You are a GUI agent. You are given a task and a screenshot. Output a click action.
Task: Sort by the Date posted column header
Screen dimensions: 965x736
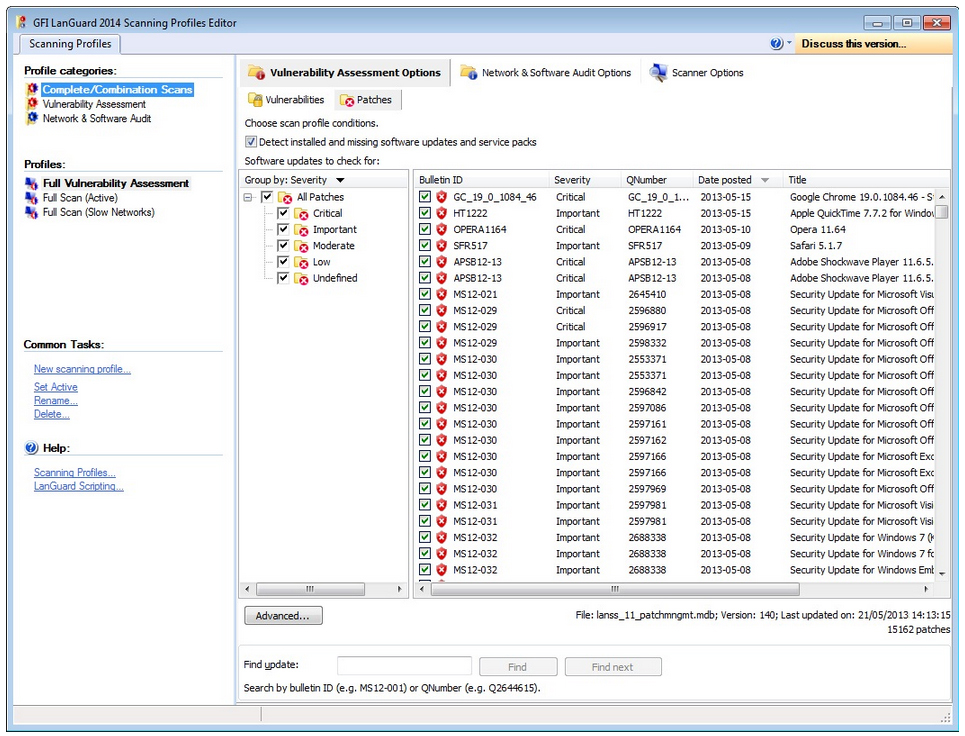pyautogui.click(x=737, y=180)
